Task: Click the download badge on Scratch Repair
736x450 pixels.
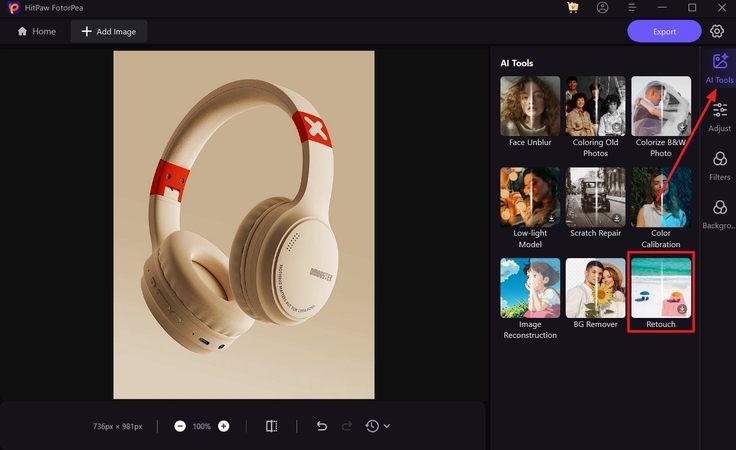Action: click(616, 218)
